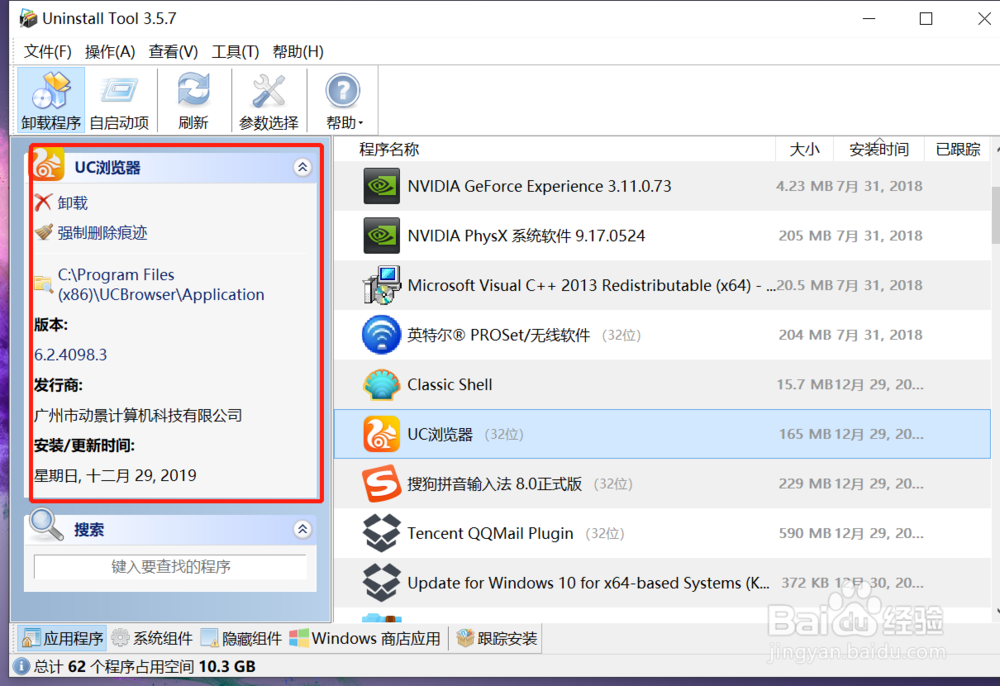Open the 卸载程序 uninstaller toolbar button
This screenshot has width=1000, height=686.
click(51, 100)
